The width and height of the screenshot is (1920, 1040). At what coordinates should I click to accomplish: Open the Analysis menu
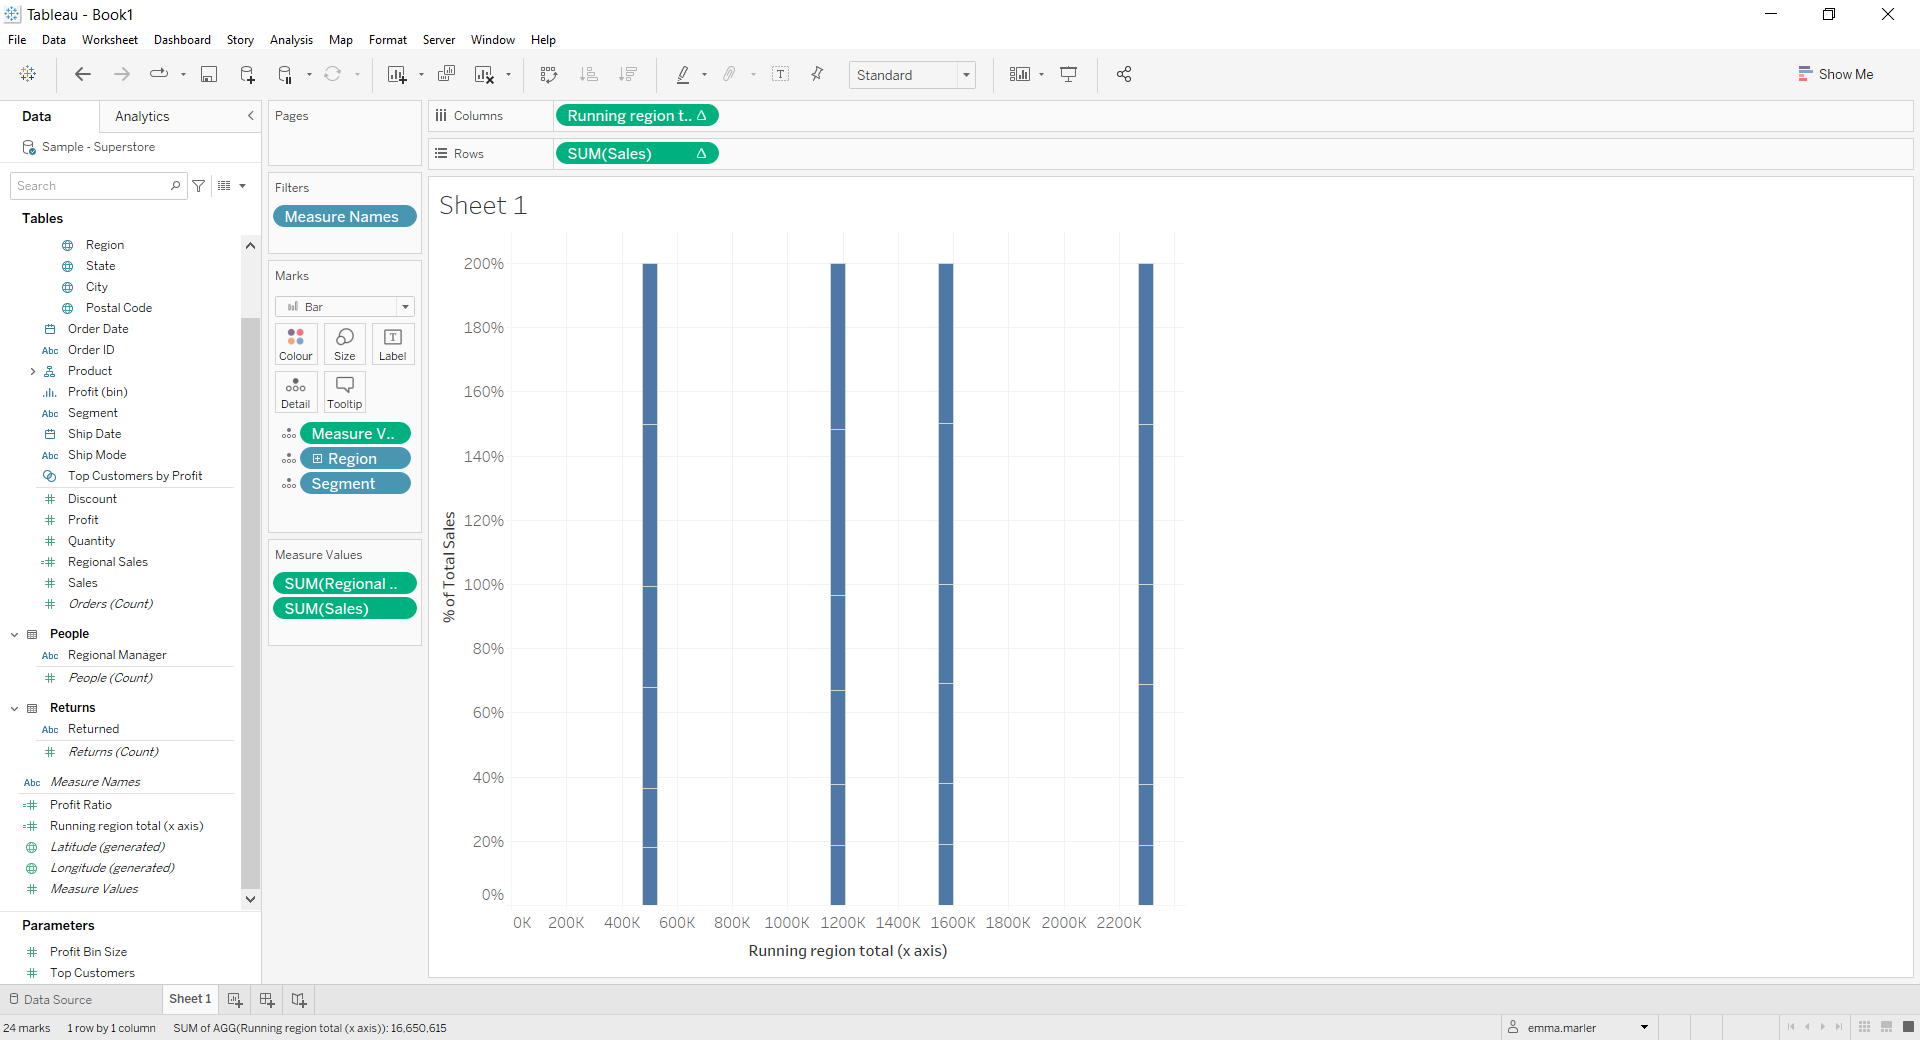290,40
